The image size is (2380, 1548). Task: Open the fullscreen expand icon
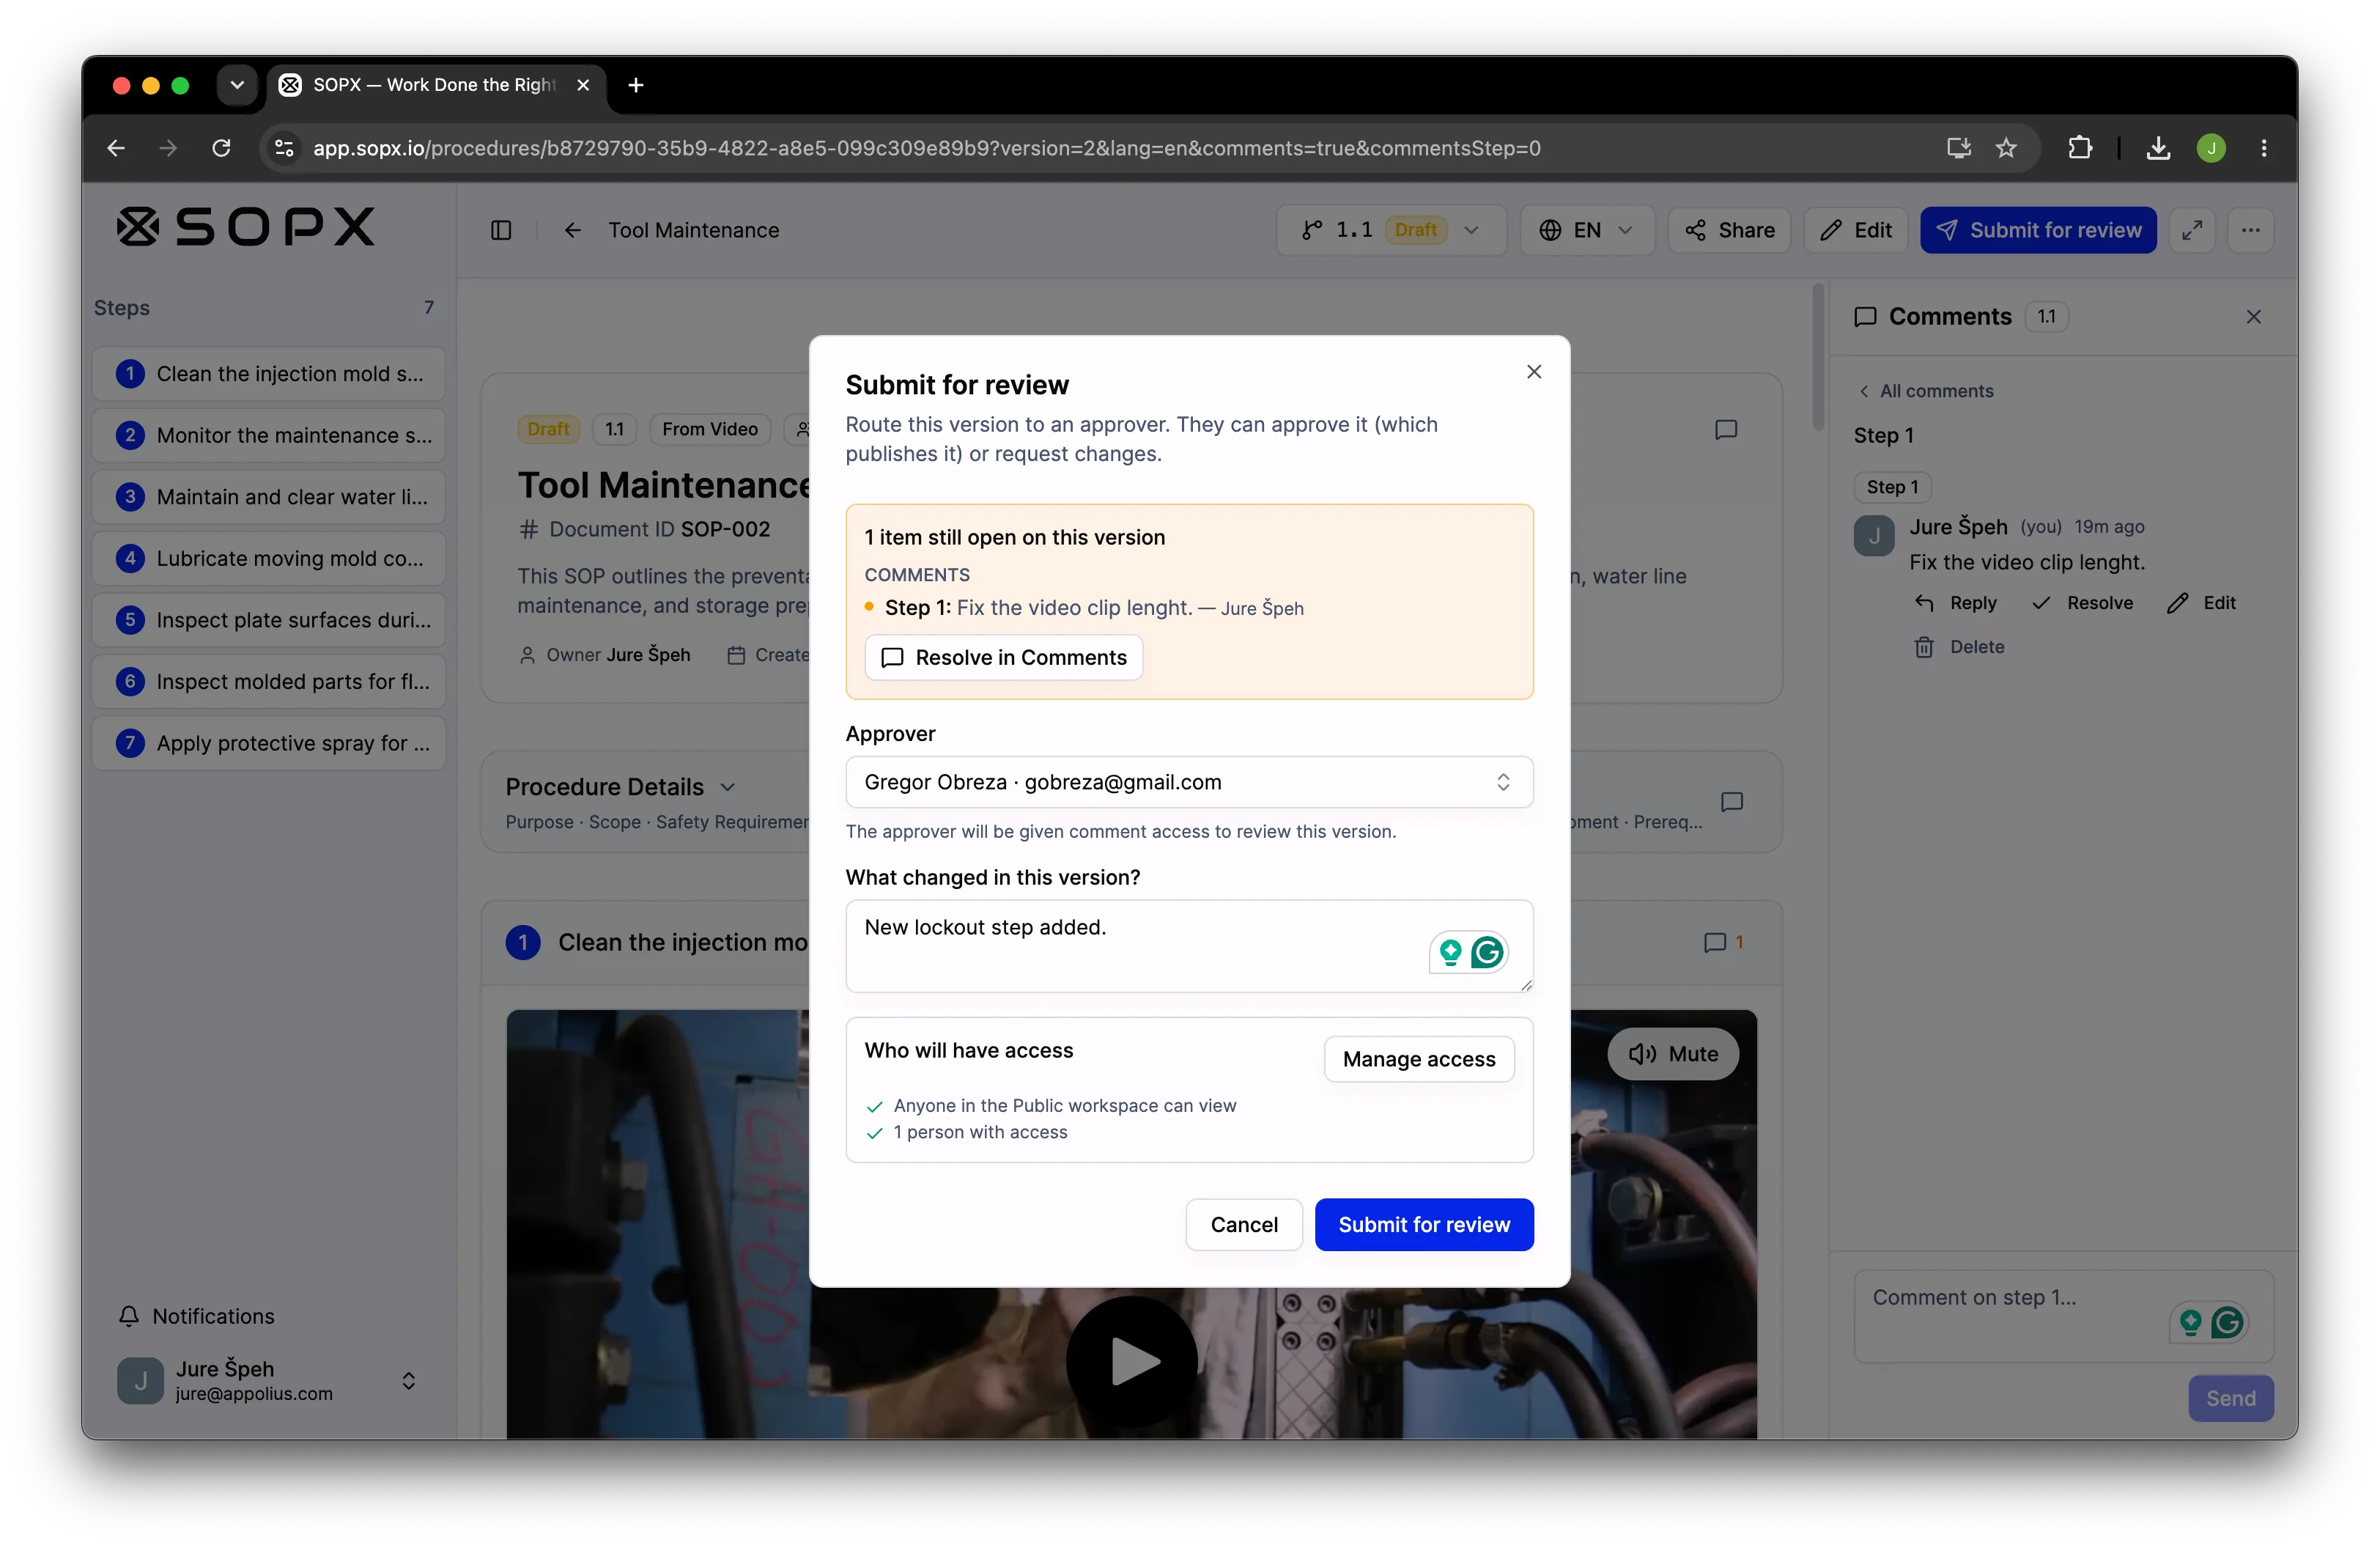tap(2192, 230)
